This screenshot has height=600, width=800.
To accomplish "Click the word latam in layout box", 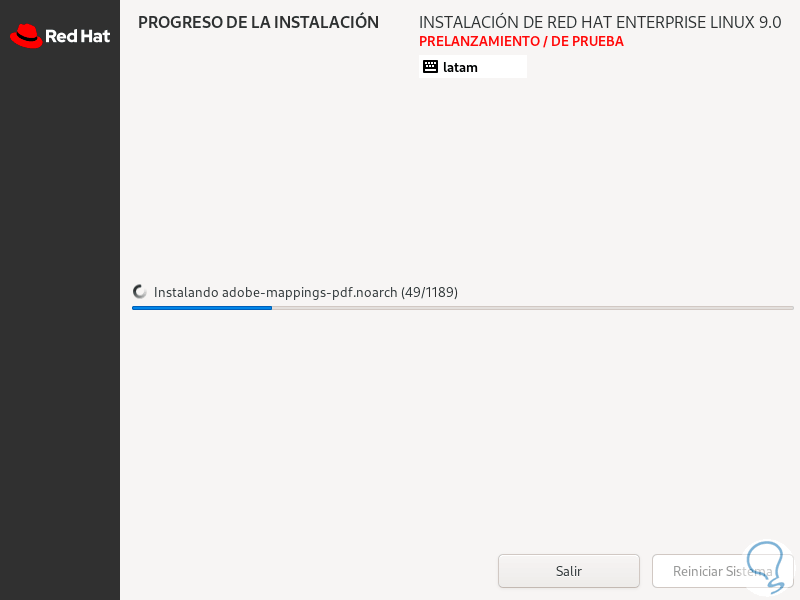I will (x=460, y=67).
